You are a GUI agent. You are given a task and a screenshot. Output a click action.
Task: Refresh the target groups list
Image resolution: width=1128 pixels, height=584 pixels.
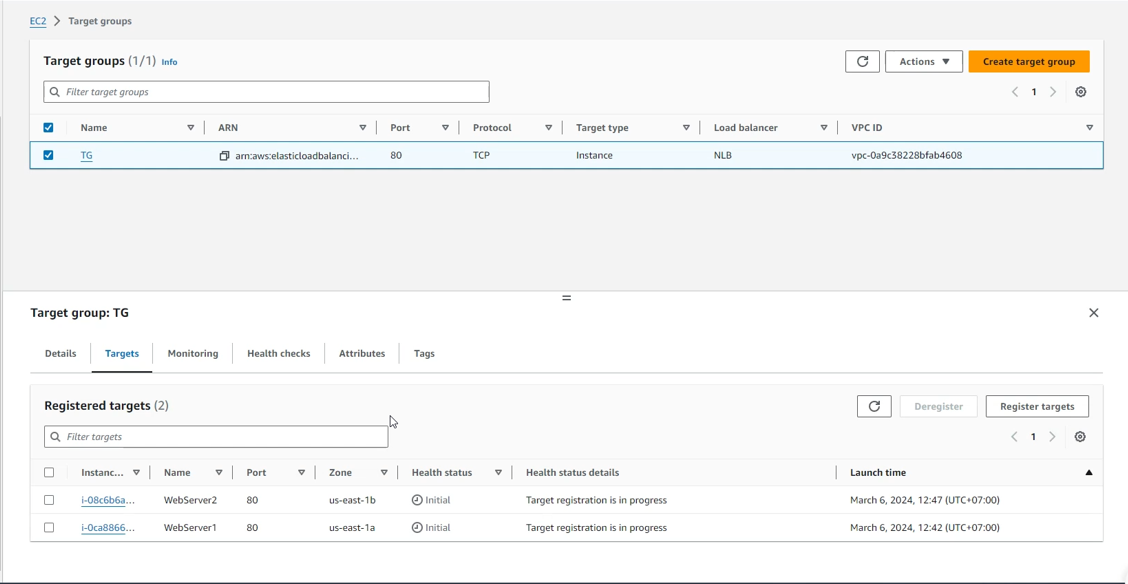pos(862,62)
